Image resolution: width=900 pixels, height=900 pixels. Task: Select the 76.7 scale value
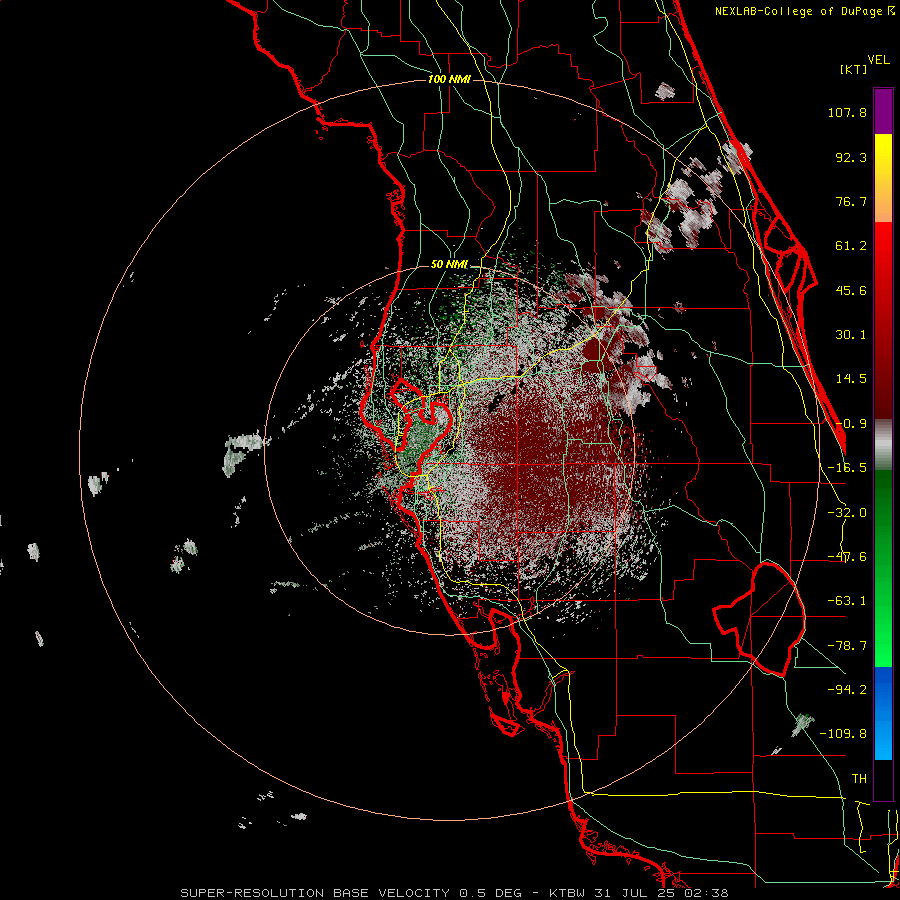point(851,201)
